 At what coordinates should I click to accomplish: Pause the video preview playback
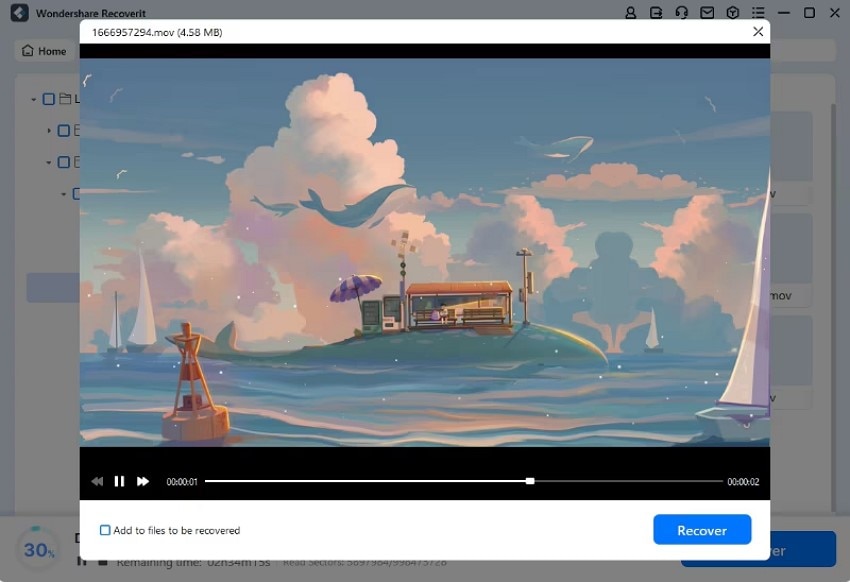119,481
